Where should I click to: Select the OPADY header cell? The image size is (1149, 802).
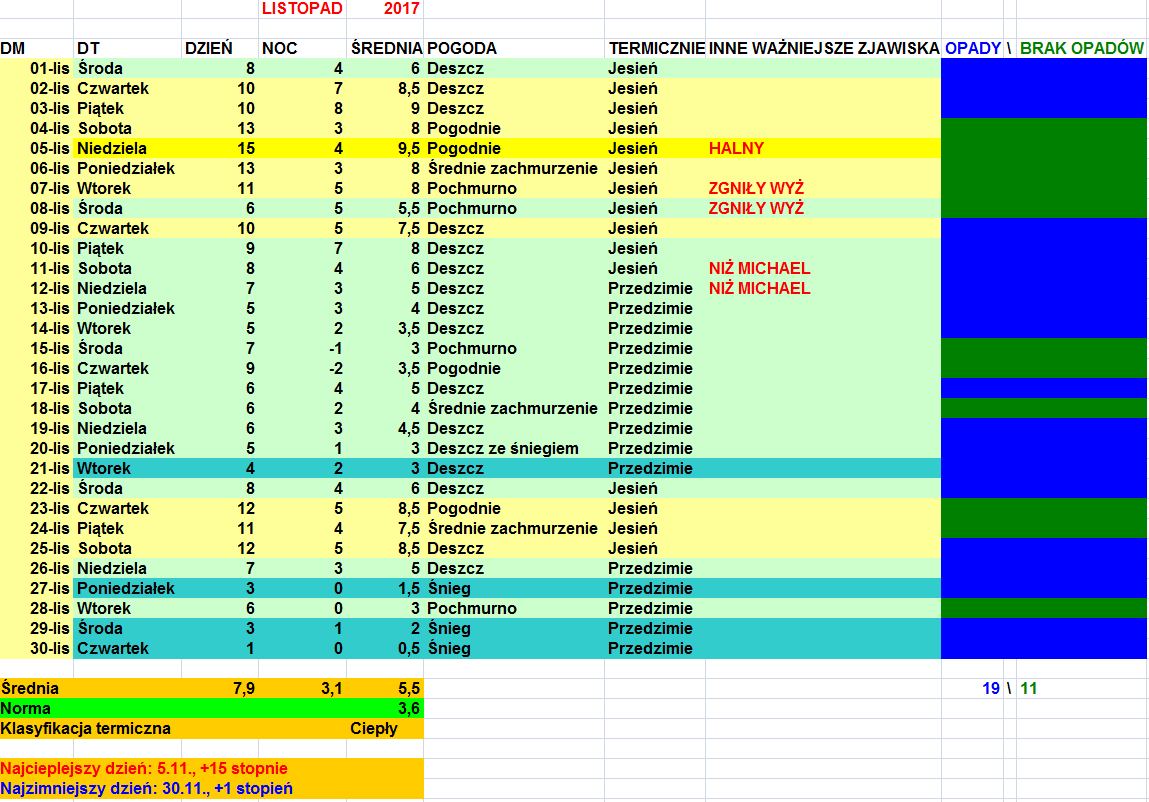[972, 48]
